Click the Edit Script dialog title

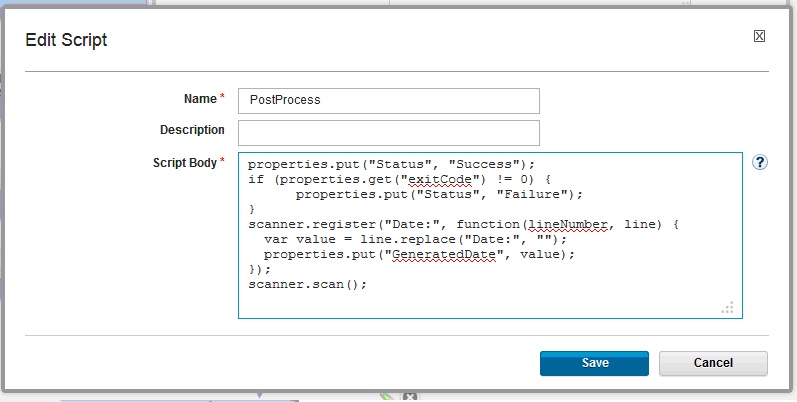(66, 40)
